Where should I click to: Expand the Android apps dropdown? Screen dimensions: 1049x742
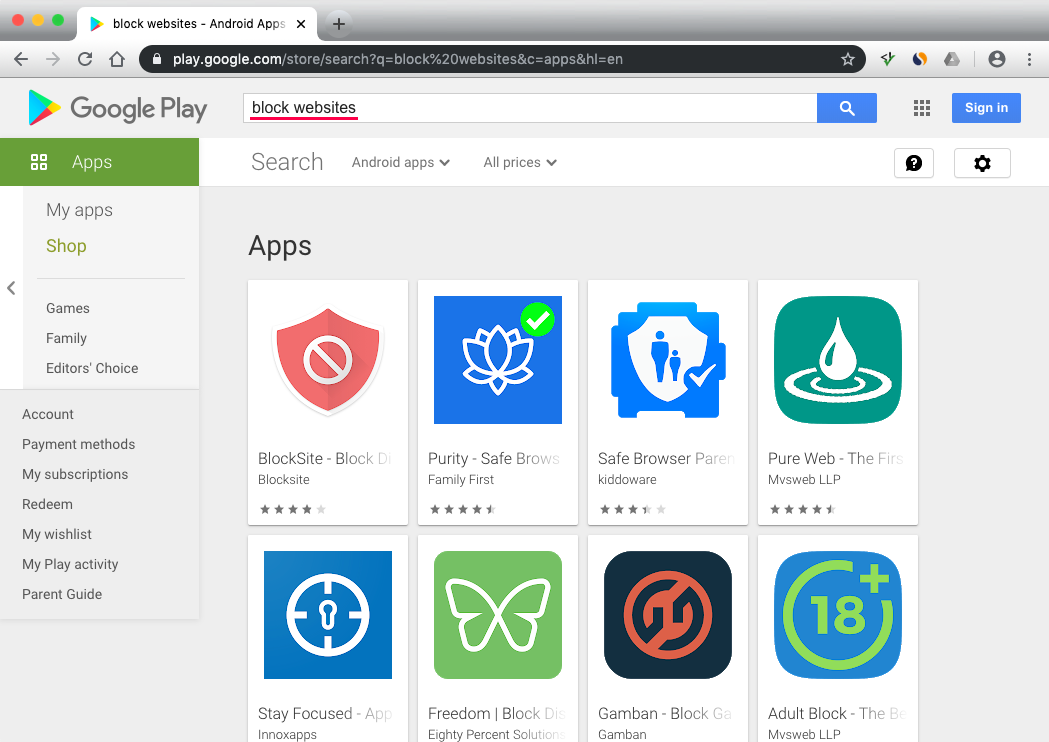click(x=401, y=163)
